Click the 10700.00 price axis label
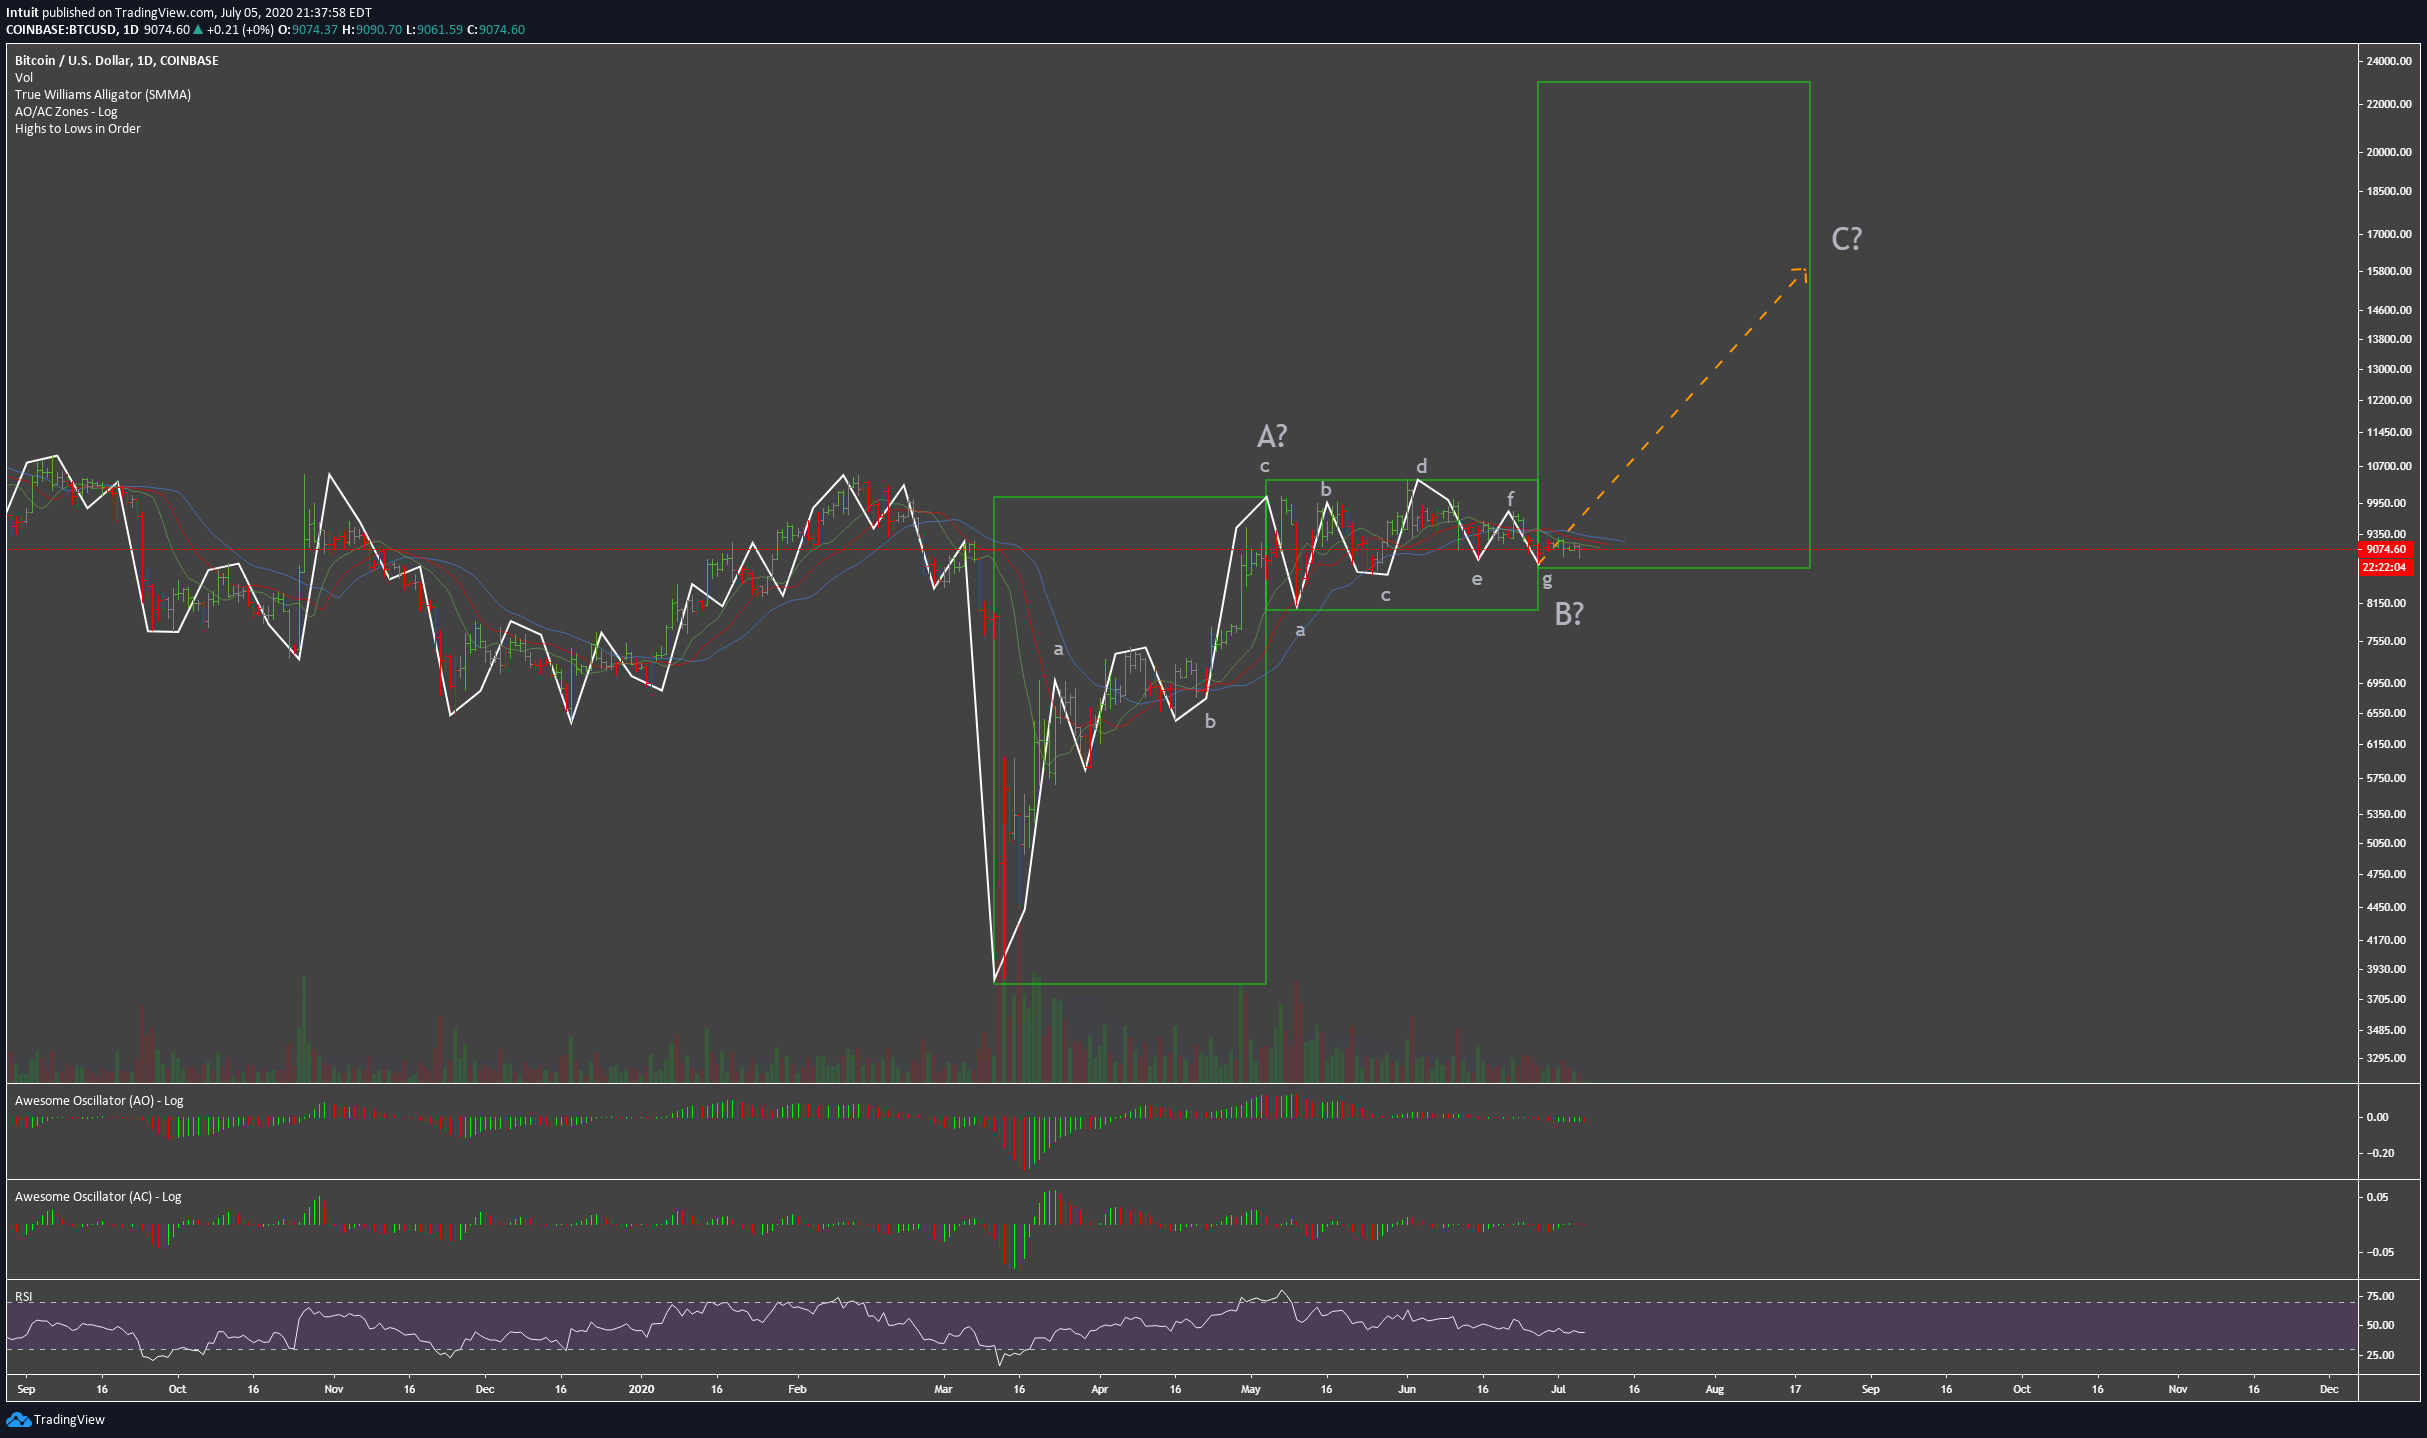 coord(2388,466)
